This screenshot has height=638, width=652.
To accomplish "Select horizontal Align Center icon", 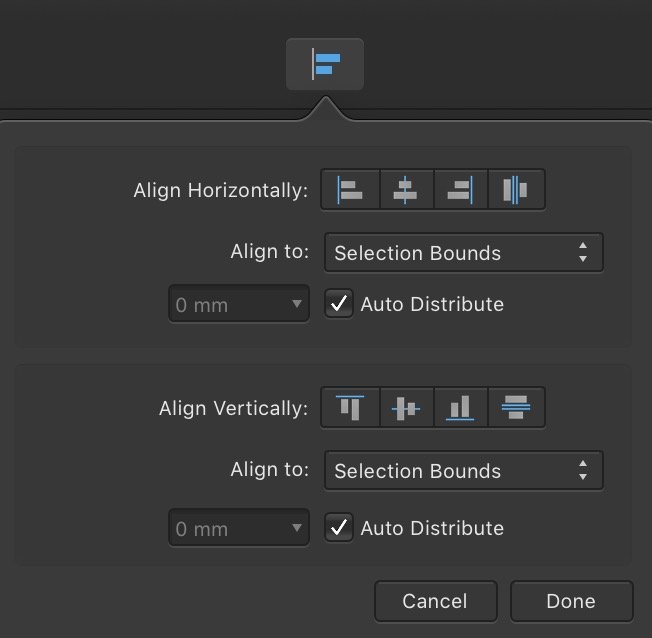I will 405,189.
